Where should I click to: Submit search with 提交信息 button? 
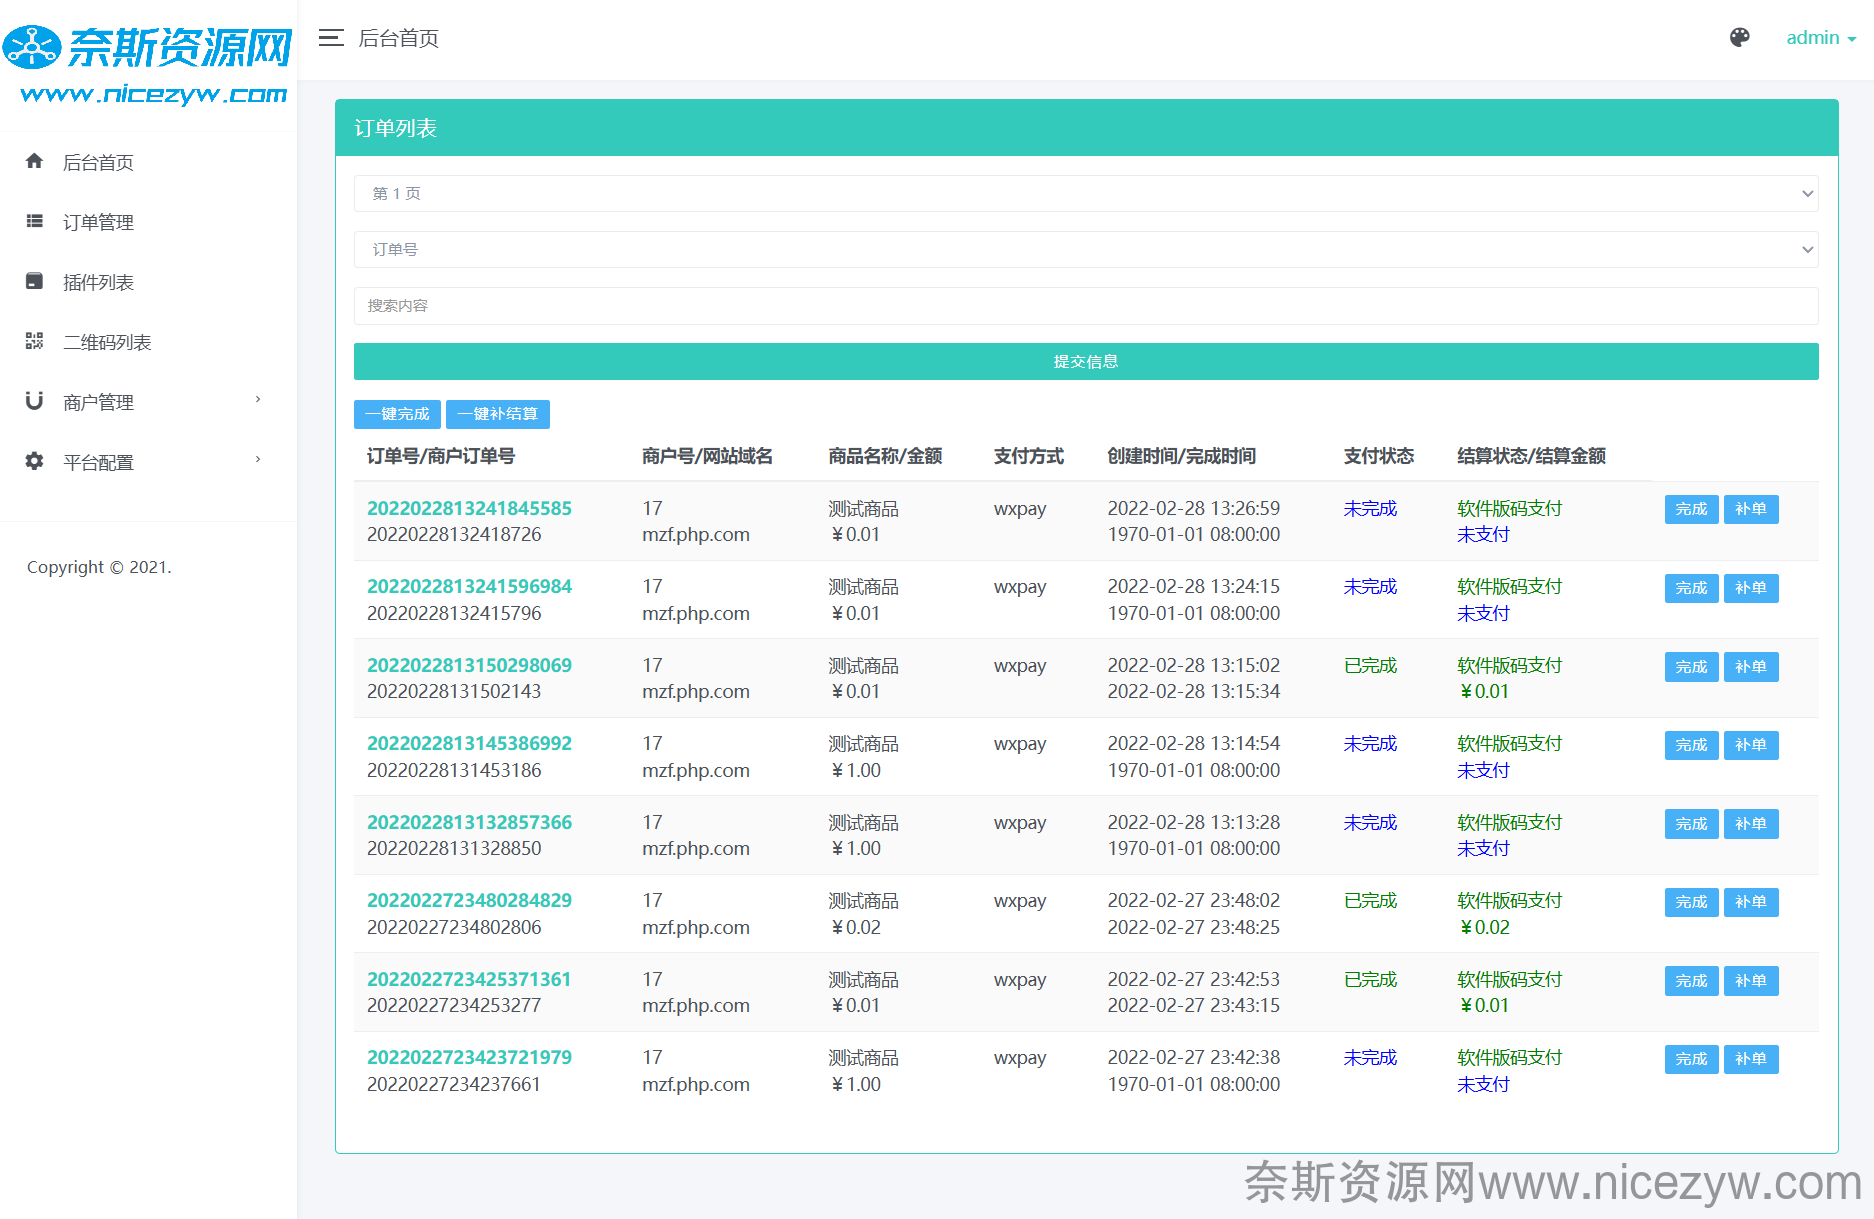1086,361
